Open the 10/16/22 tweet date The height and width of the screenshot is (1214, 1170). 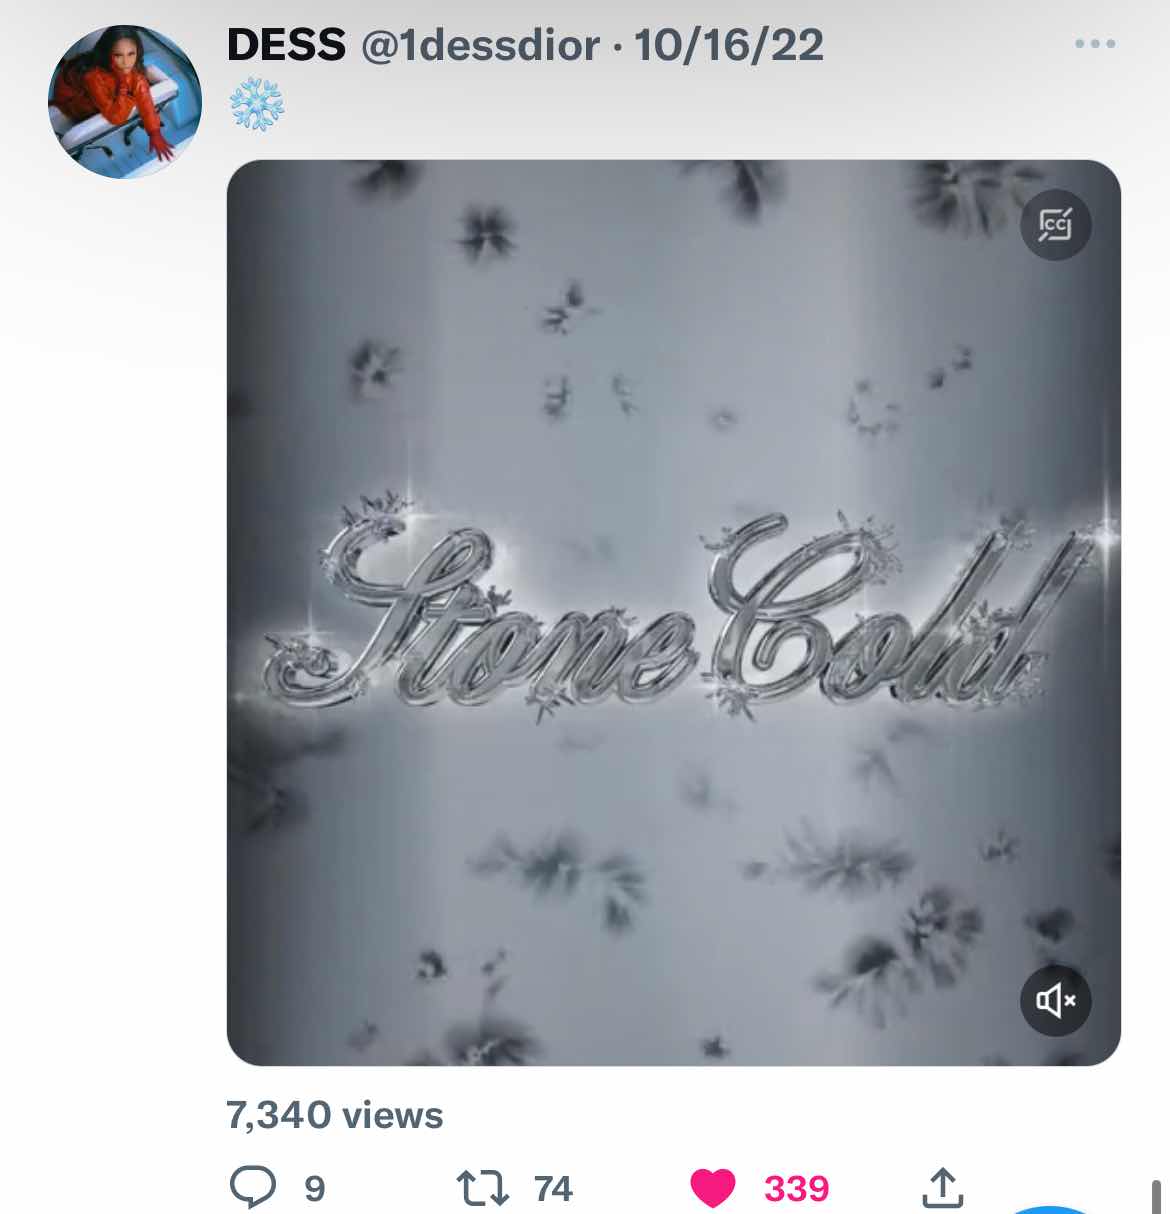[x=729, y=45]
